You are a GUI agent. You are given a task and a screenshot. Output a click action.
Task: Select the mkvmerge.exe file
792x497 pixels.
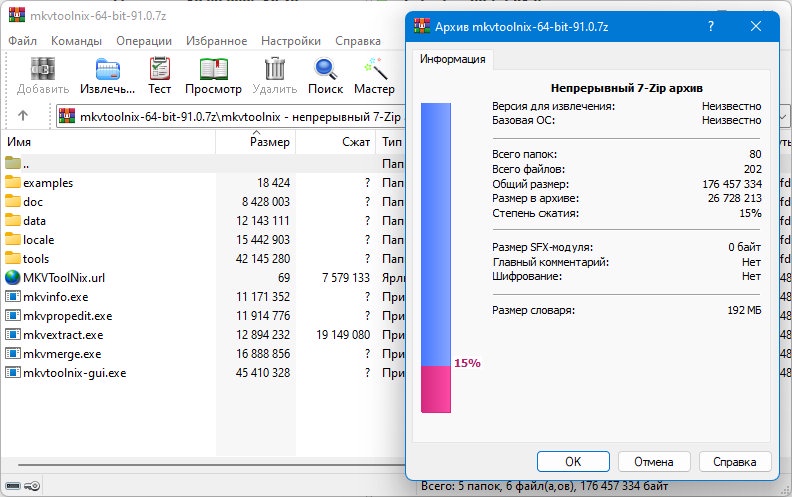pyautogui.click(x=62, y=354)
